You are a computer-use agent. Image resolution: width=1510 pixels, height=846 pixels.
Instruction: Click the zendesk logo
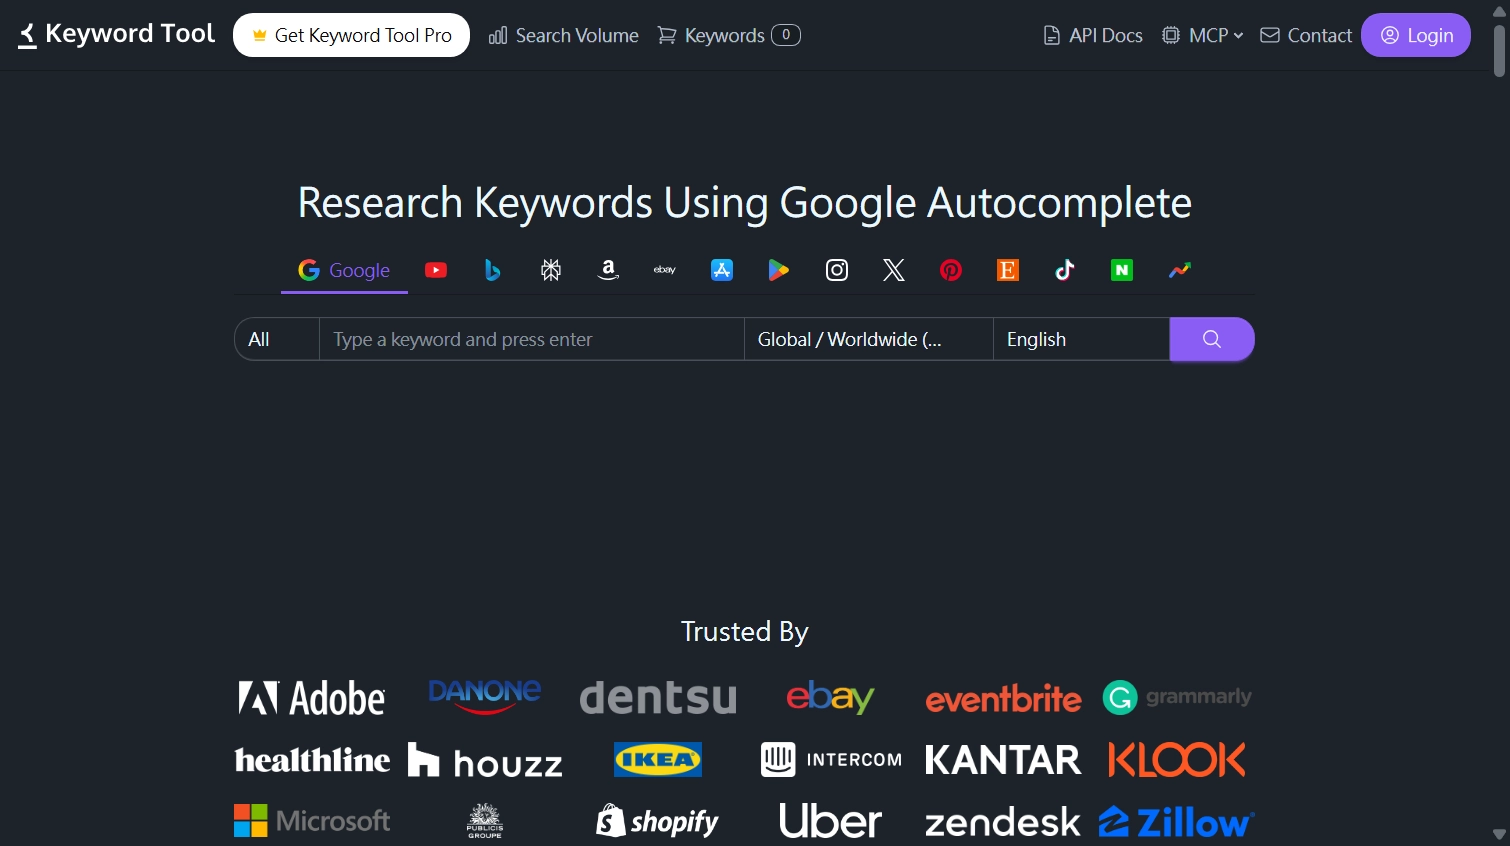[1003, 822]
